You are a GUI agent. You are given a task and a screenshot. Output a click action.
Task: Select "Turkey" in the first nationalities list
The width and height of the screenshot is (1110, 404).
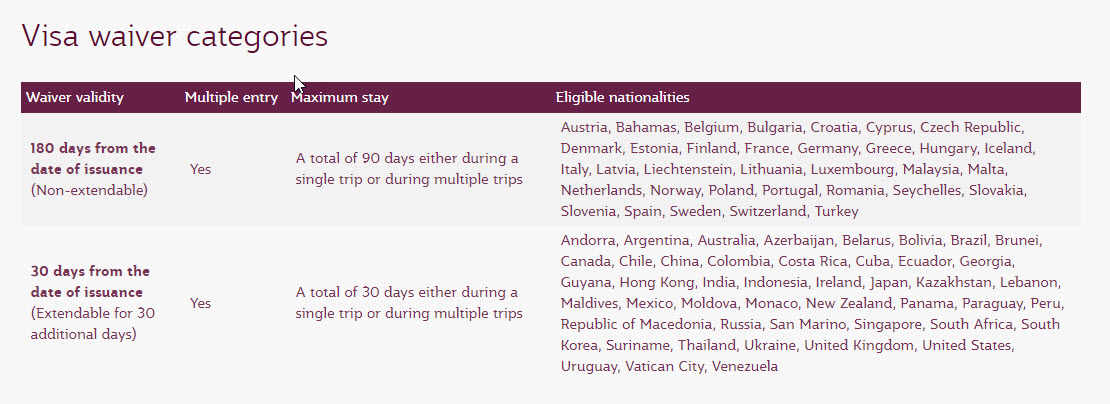[836, 211]
